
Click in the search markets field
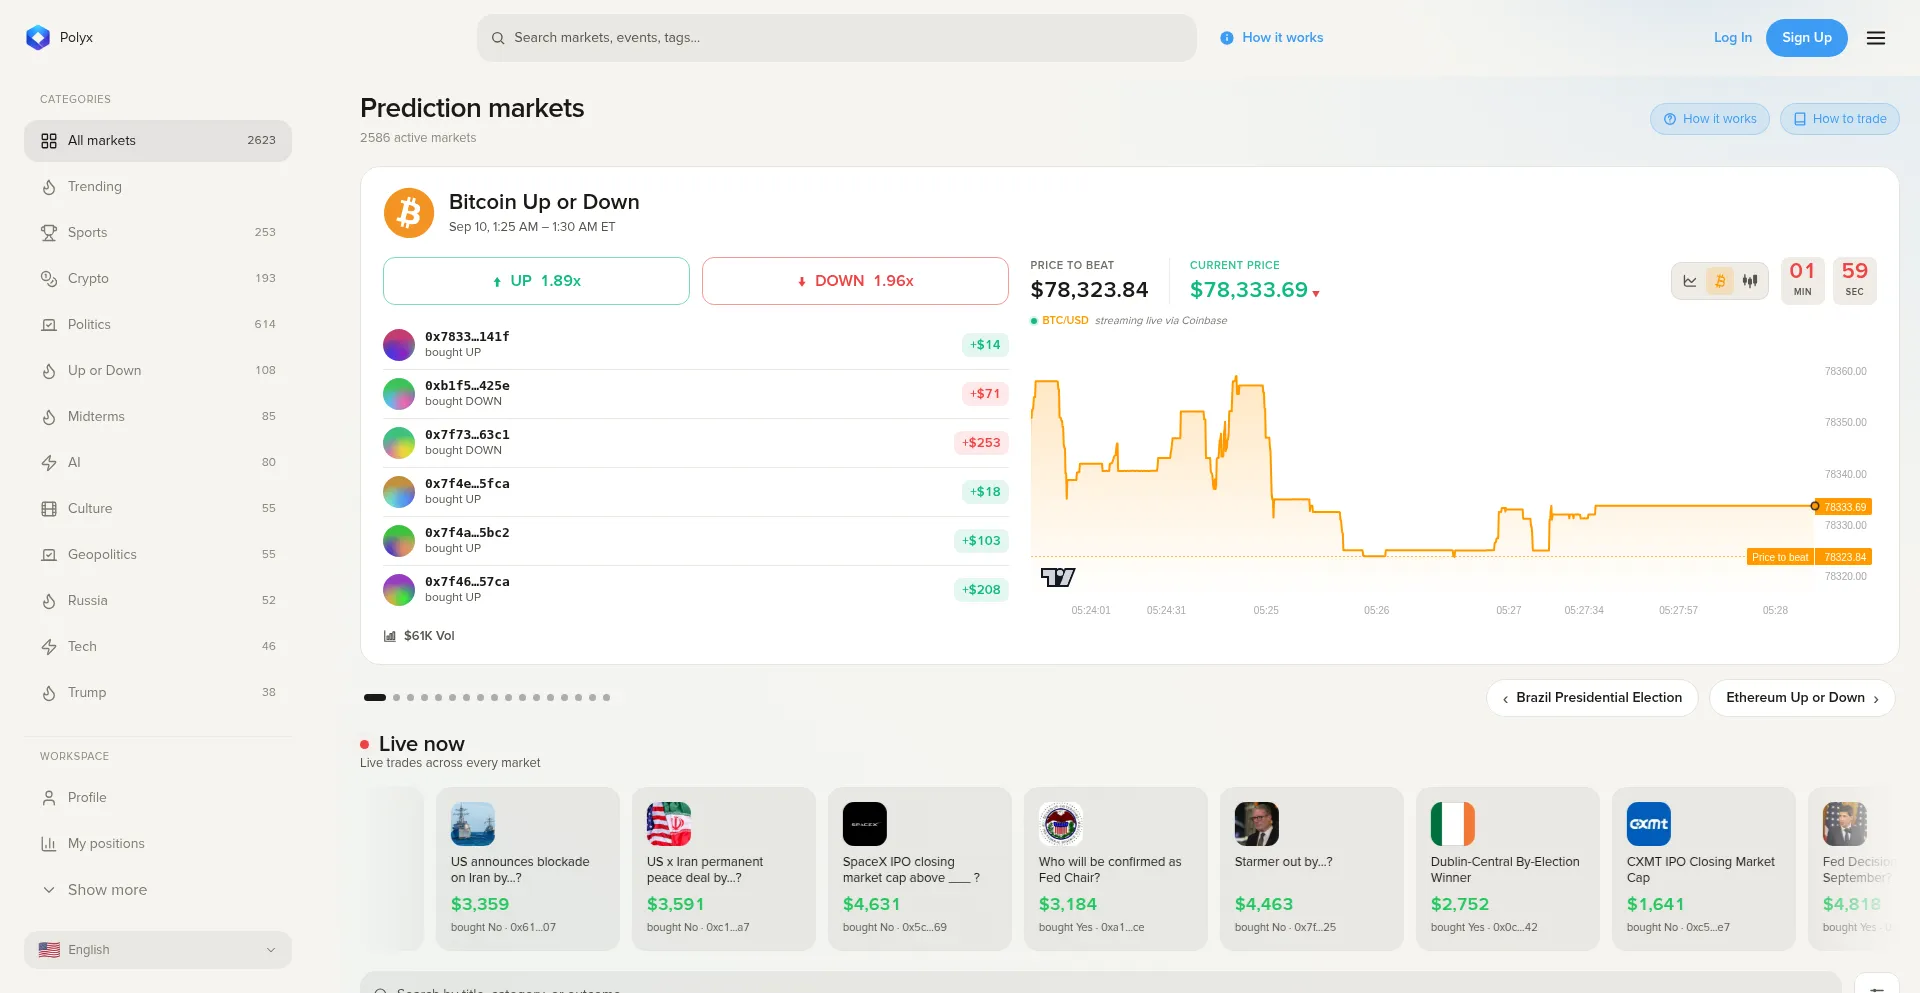[x=837, y=38]
